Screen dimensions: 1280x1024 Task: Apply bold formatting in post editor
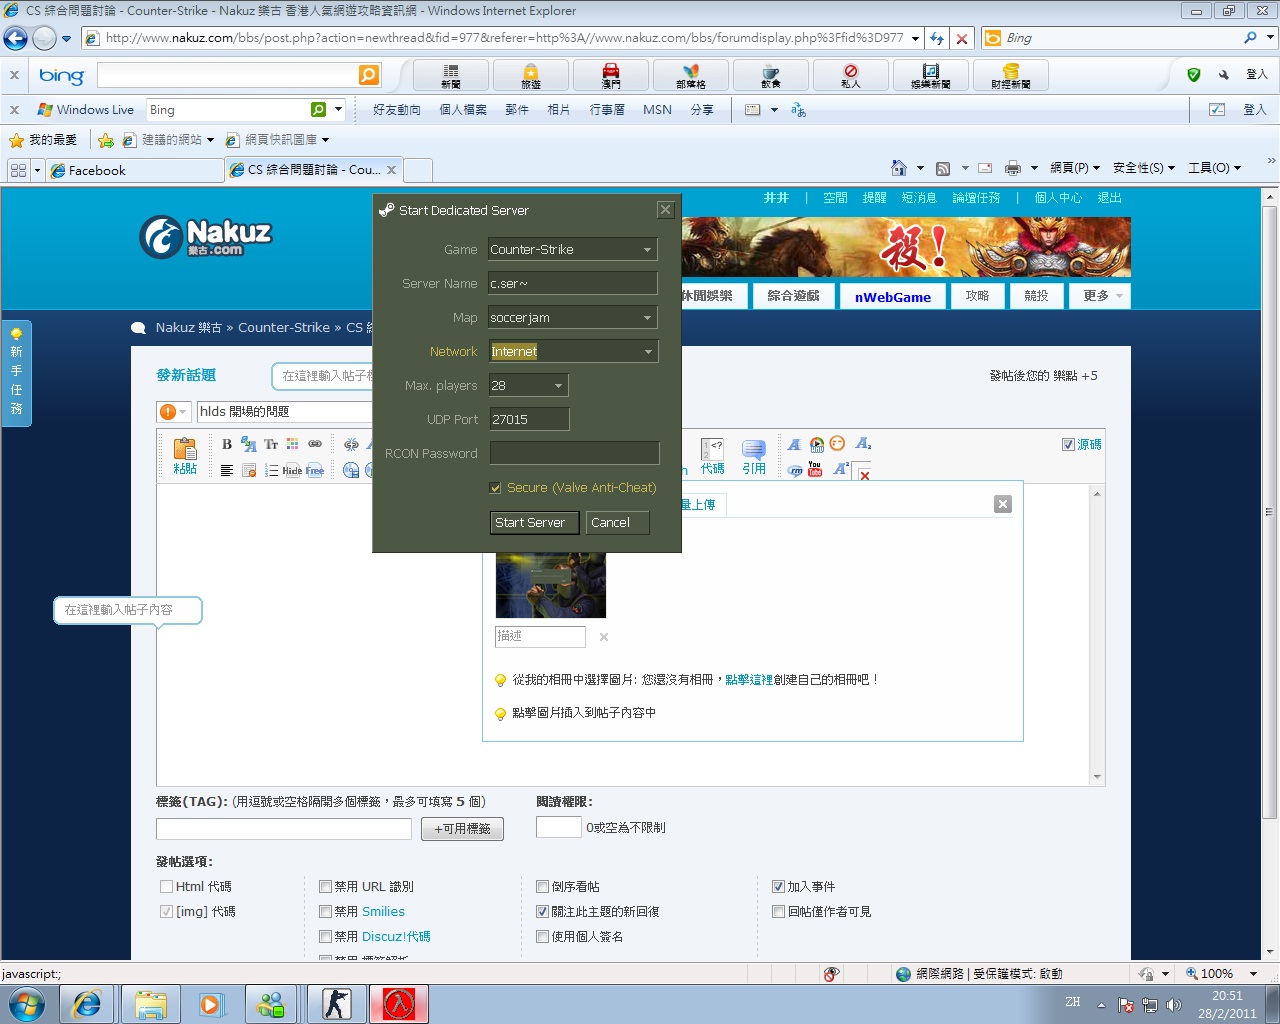point(227,445)
